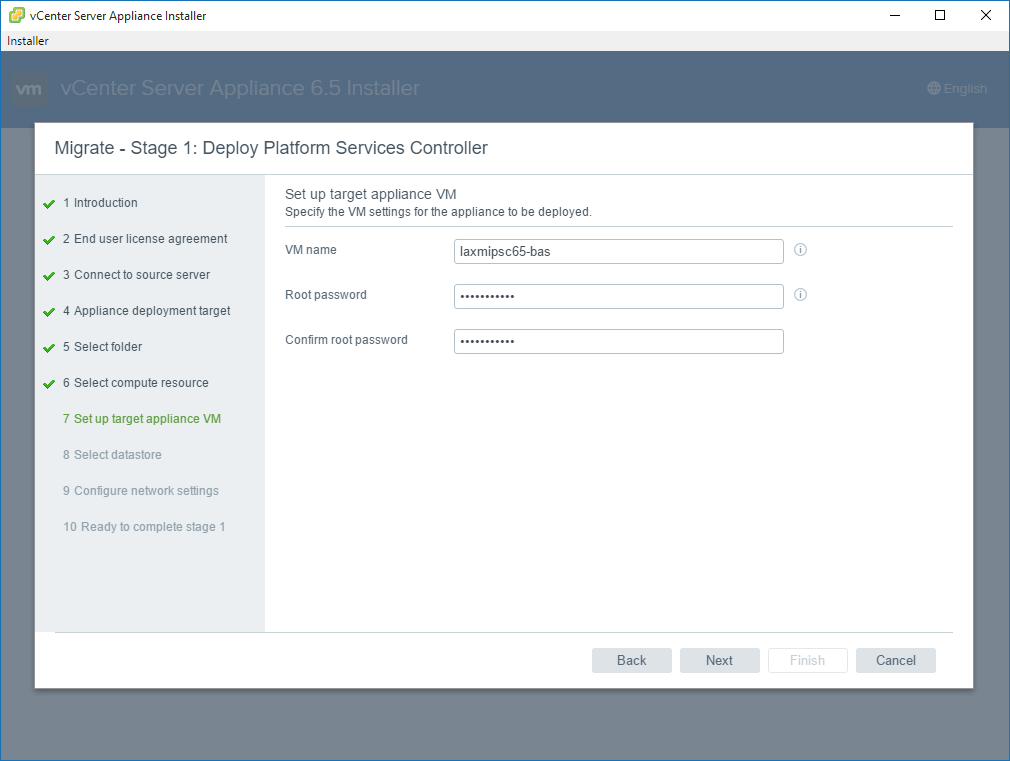Click the vCenter installer title bar icon

coord(17,16)
